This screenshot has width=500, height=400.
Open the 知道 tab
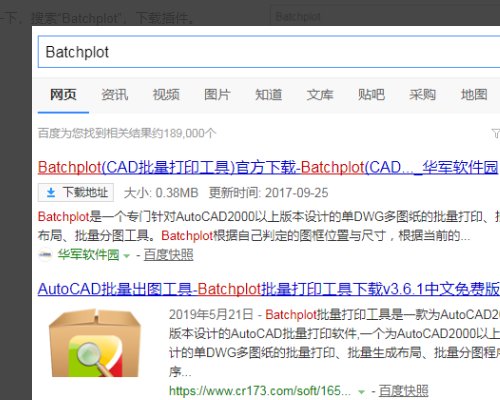268,95
